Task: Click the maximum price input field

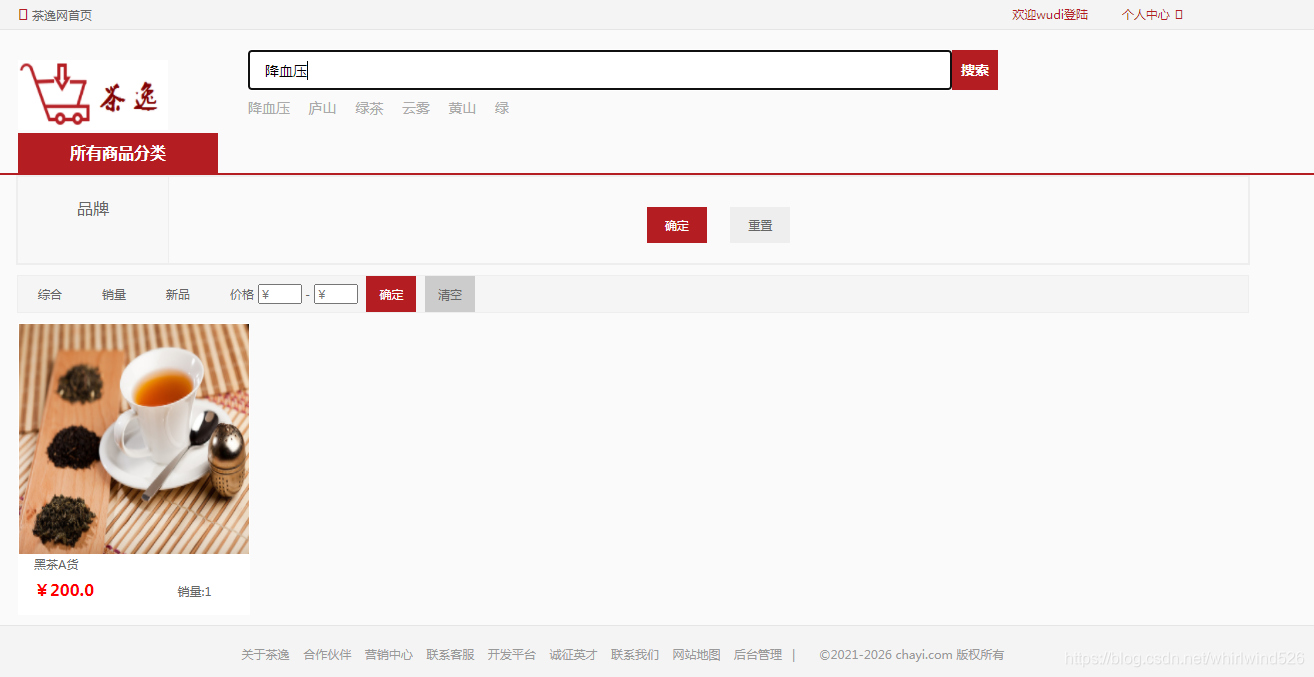Action: 336,294
